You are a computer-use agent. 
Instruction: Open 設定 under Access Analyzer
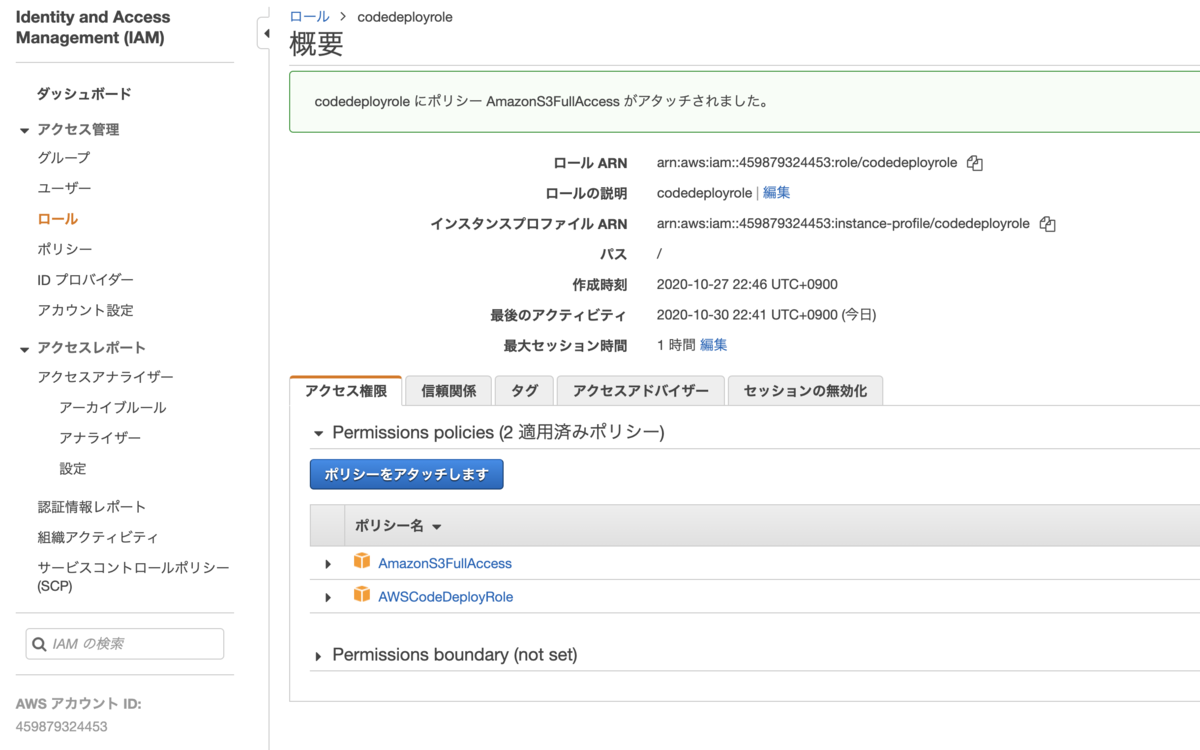tap(72, 468)
